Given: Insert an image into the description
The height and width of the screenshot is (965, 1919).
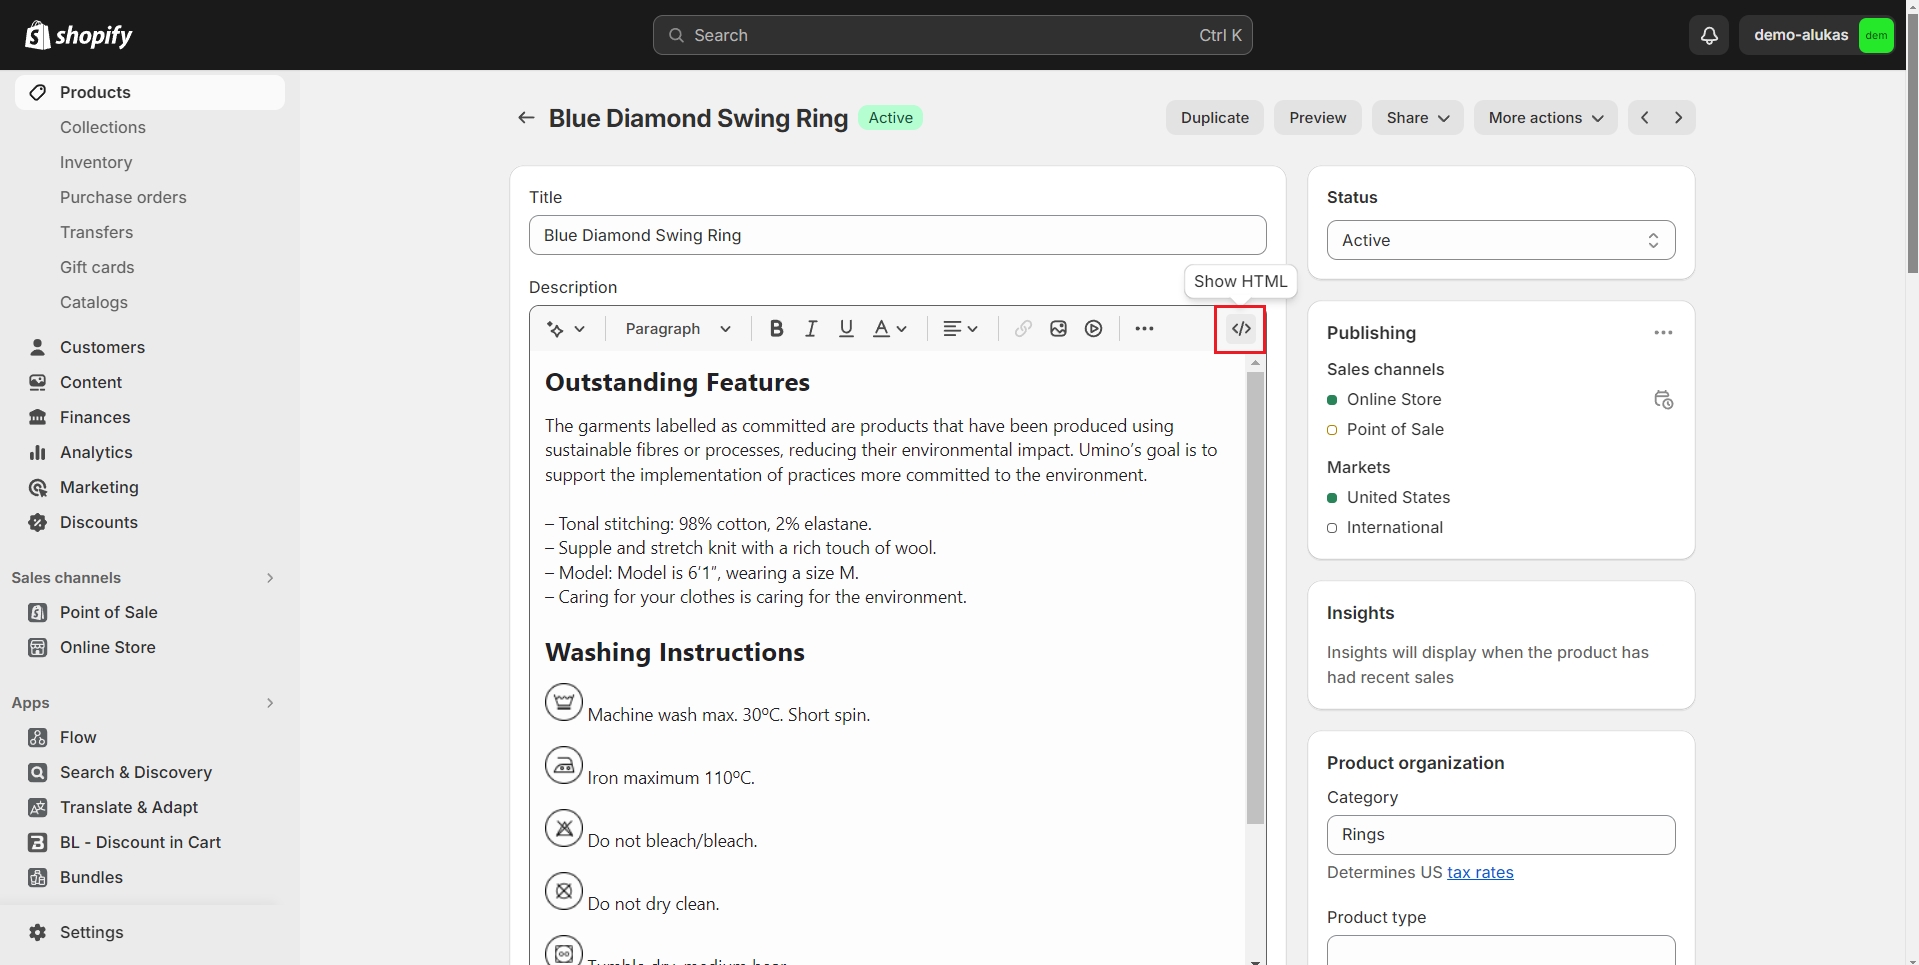Looking at the screenshot, I should (1058, 329).
